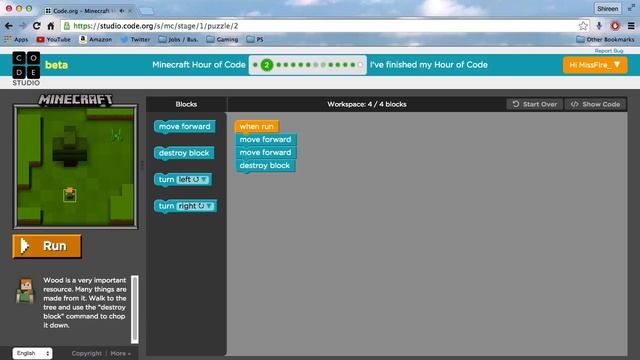
Task: Go to the browser home icon
Action: pyautogui.click(x=51, y=26)
